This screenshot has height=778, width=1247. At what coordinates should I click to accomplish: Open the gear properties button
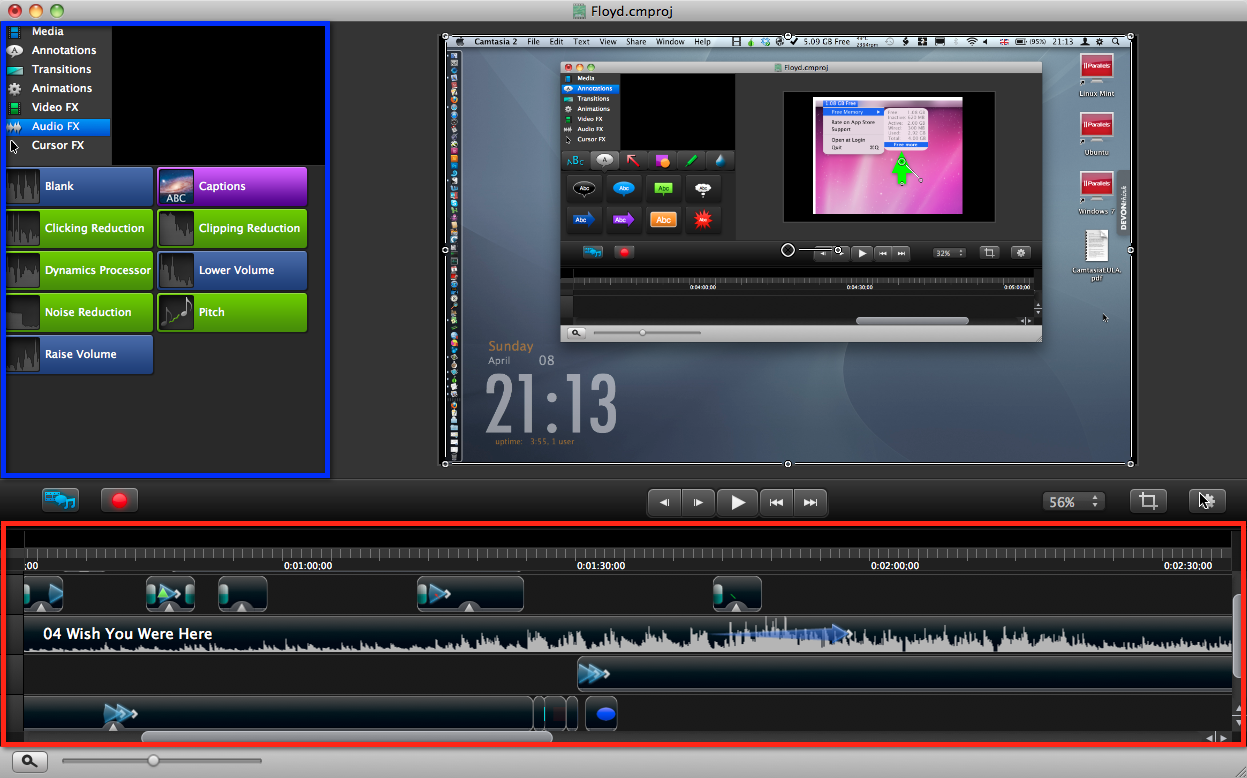click(1207, 501)
